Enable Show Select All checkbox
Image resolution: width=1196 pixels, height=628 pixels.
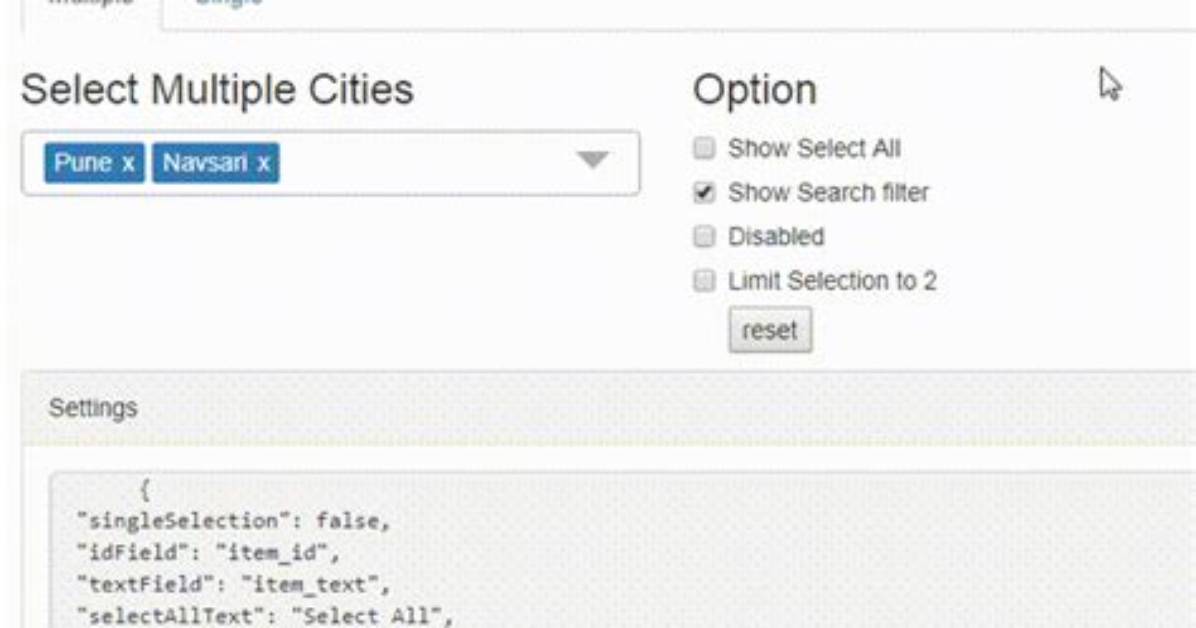click(704, 148)
